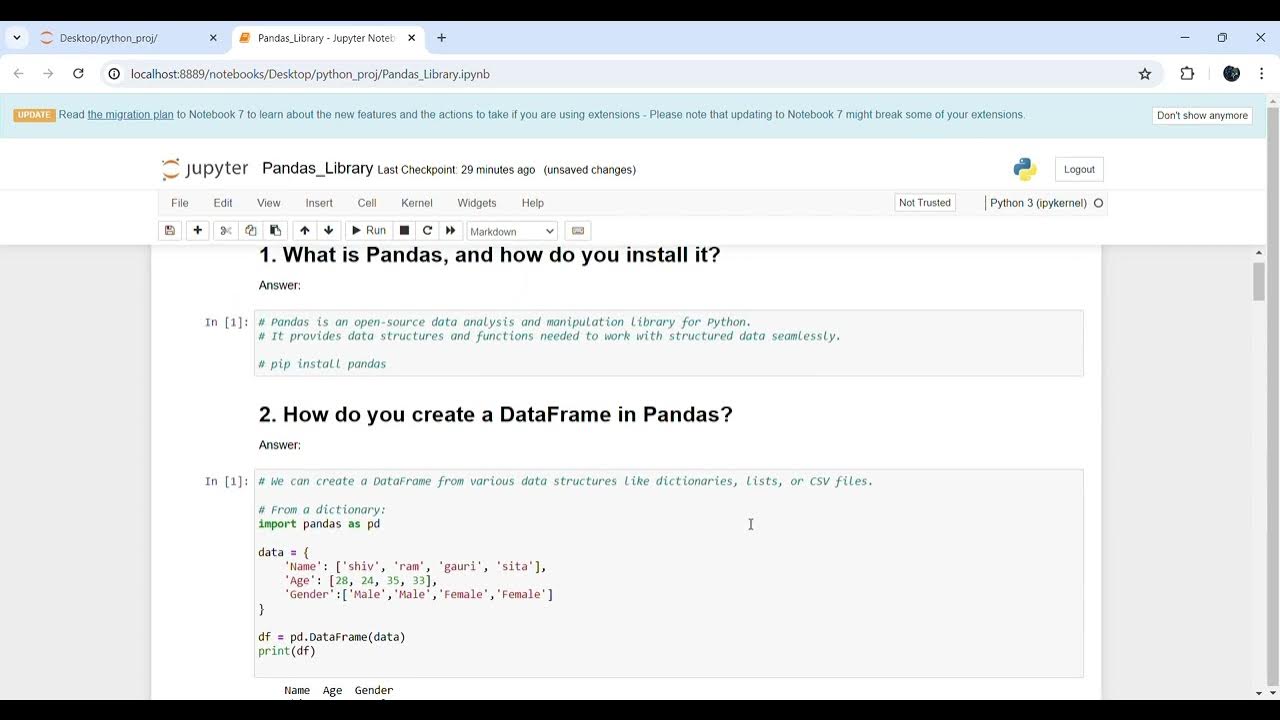Close the Desktop/python_proj/ tab

(213, 38)
